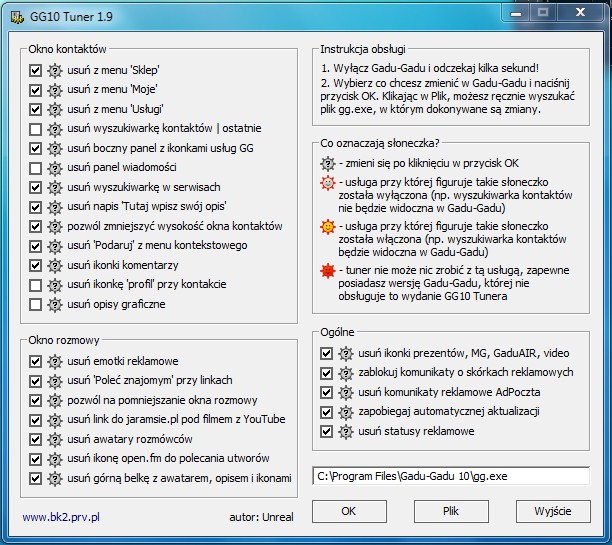Click sun icon beside 'usuń panel wiadomości'
The image size is (612, 545).
point(55,168)
